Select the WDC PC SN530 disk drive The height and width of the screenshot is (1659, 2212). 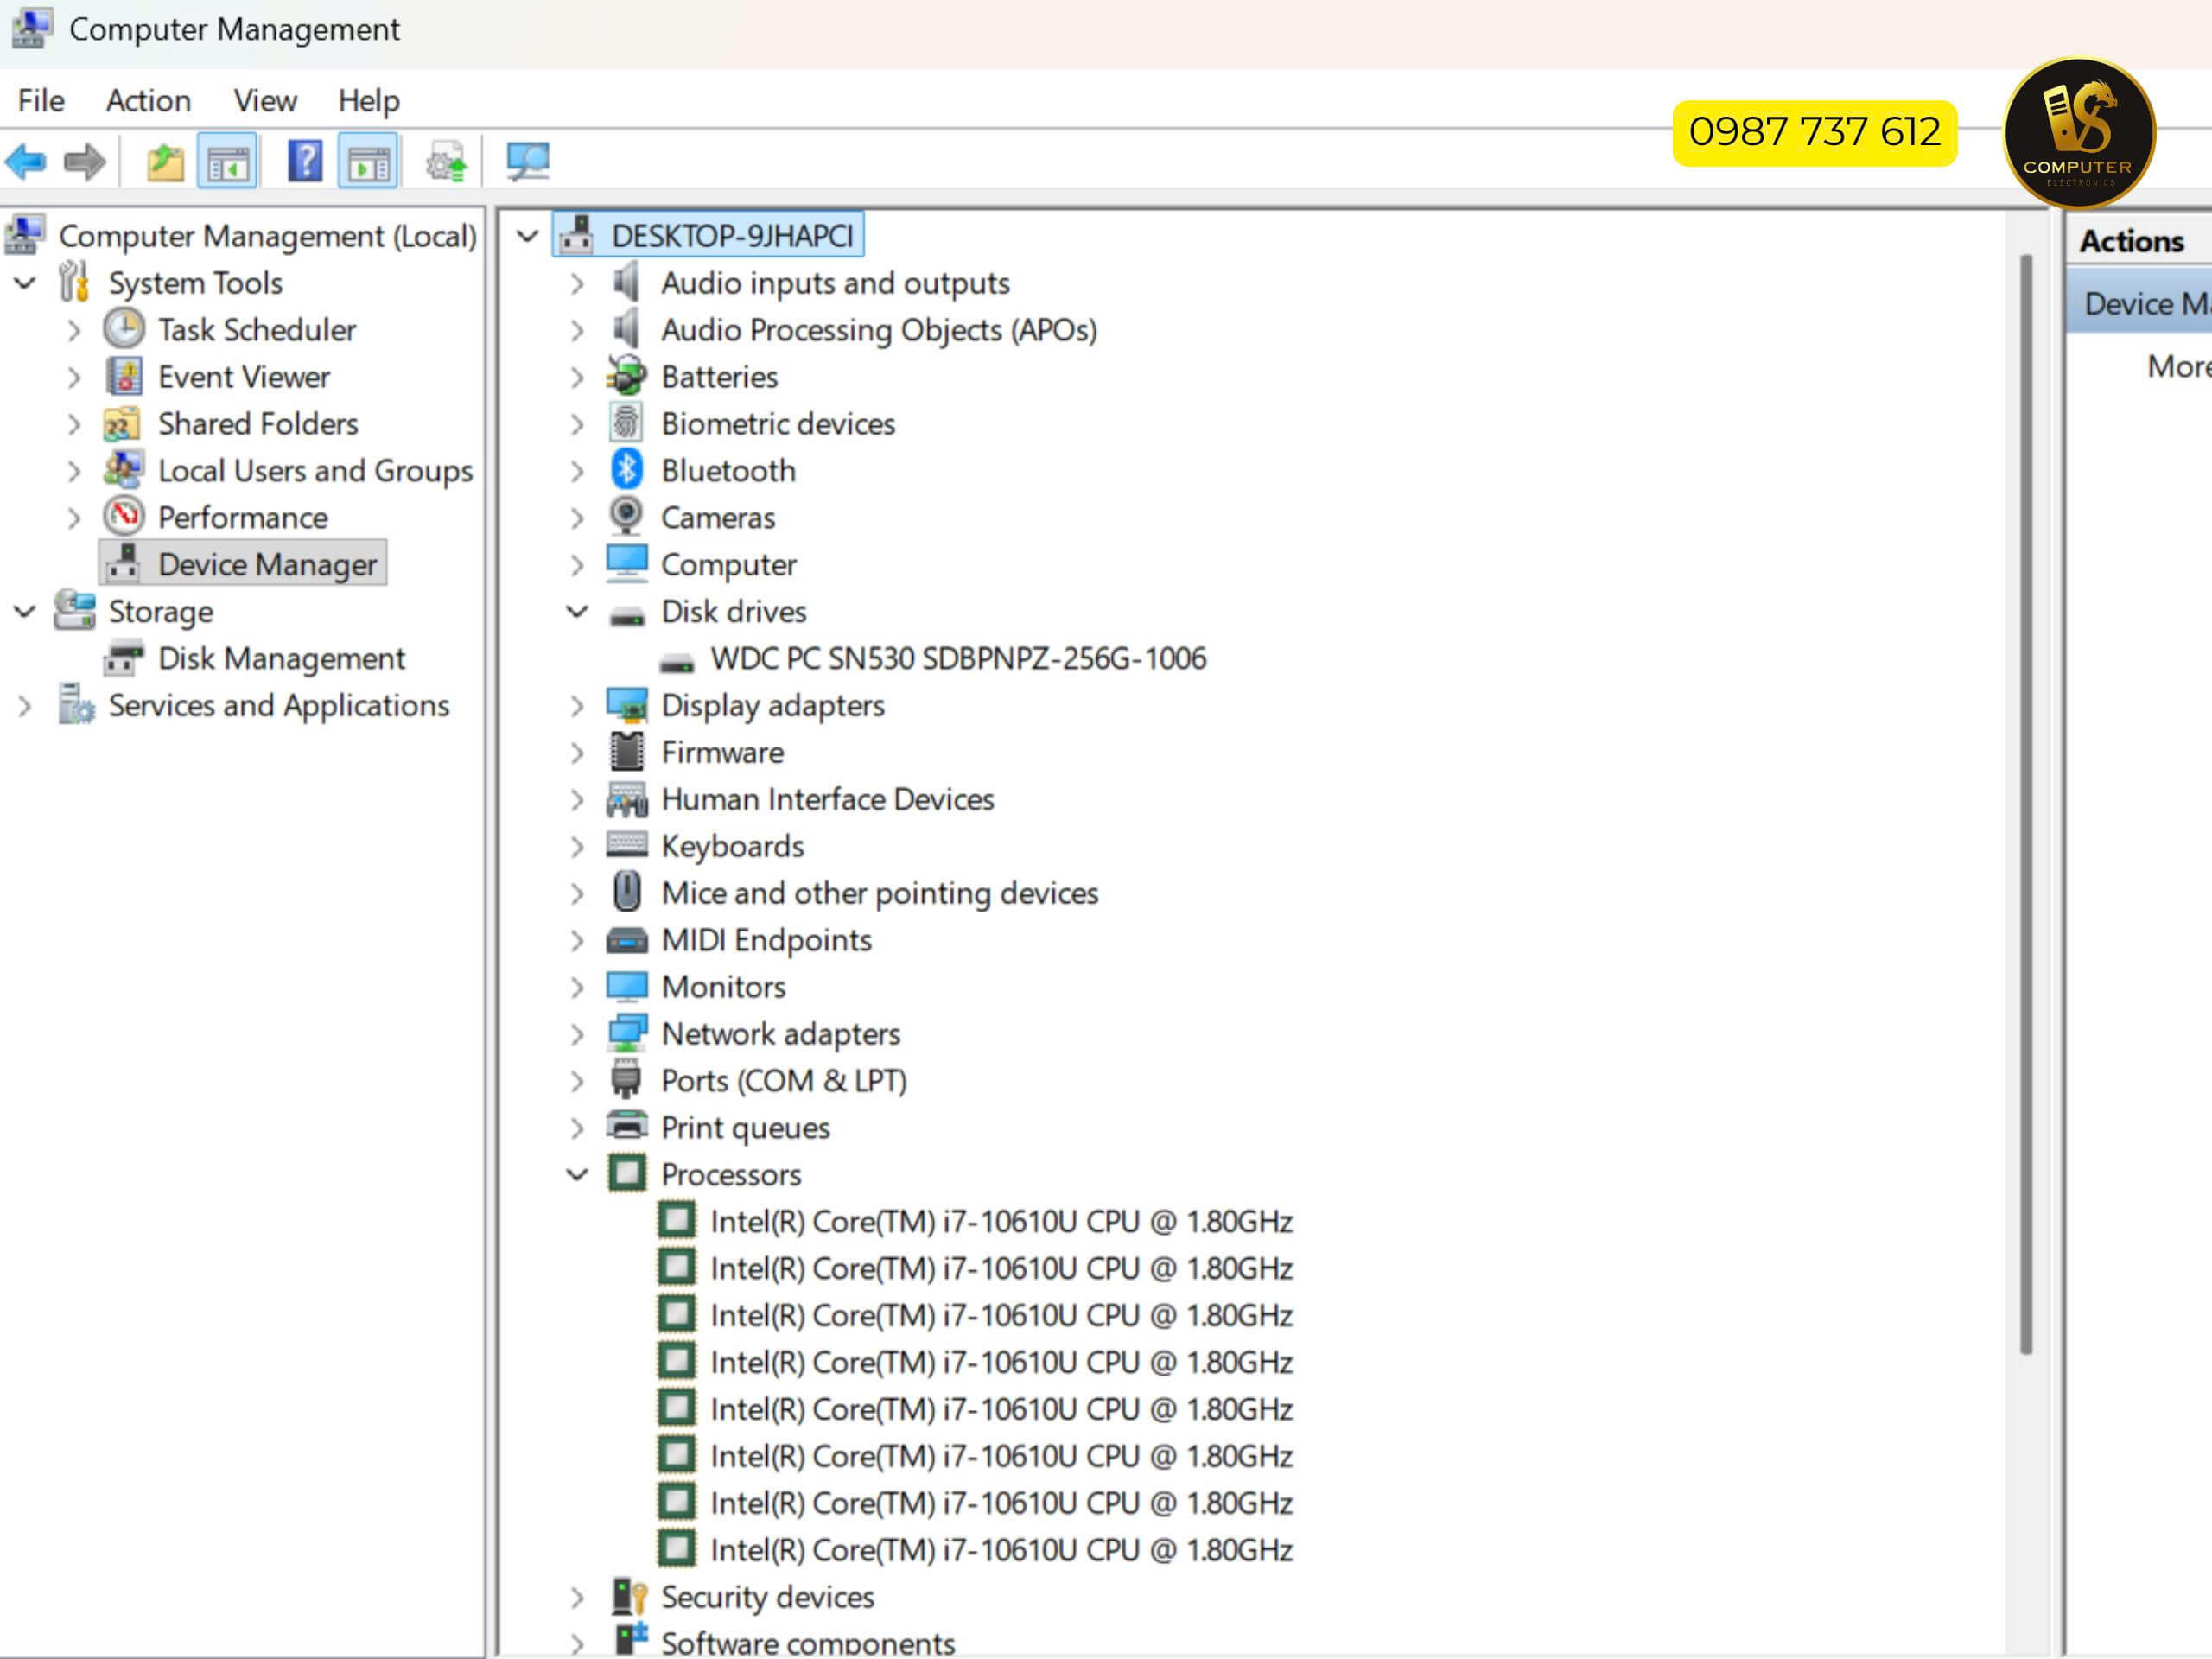(x=958, y=658)
